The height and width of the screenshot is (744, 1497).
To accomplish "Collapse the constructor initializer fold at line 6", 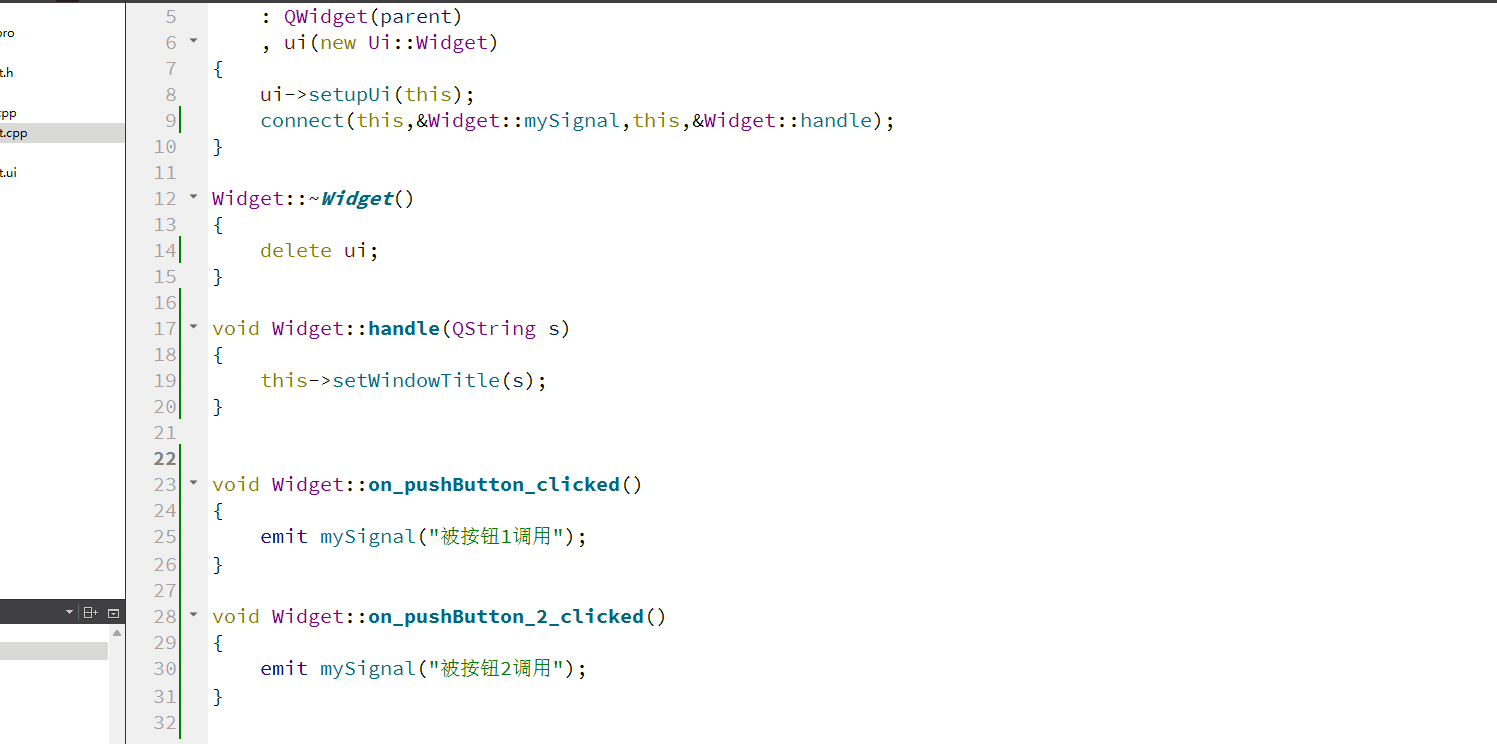I will [193, 41].
